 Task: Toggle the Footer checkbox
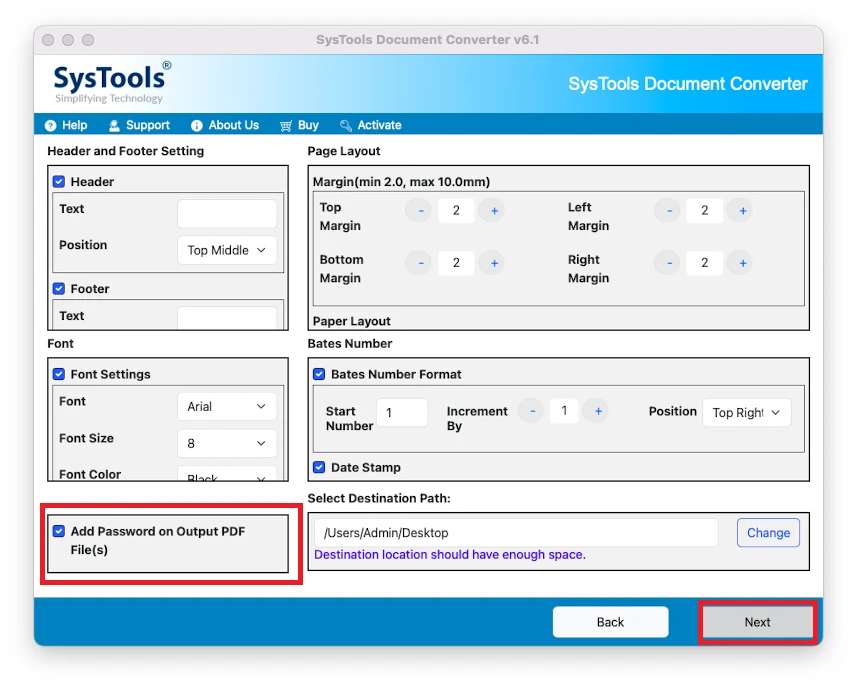[x=59, y=289]
